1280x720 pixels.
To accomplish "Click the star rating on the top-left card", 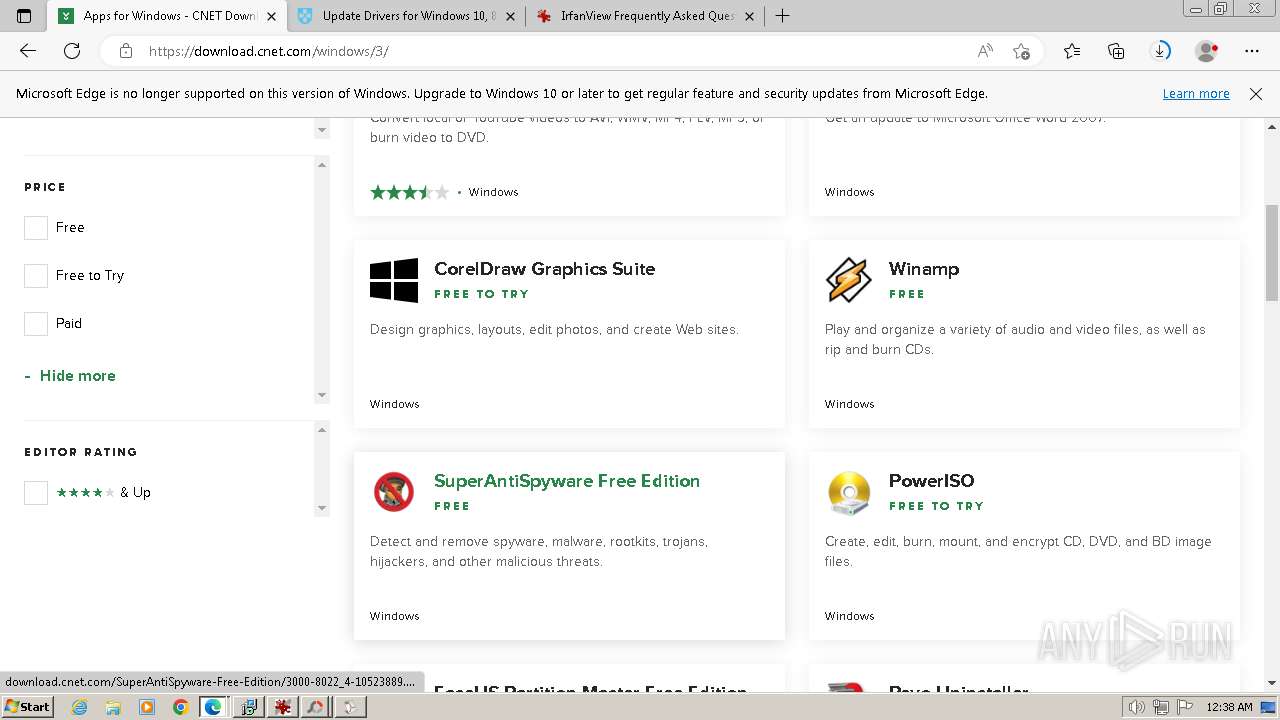I will tap(409, 192).
